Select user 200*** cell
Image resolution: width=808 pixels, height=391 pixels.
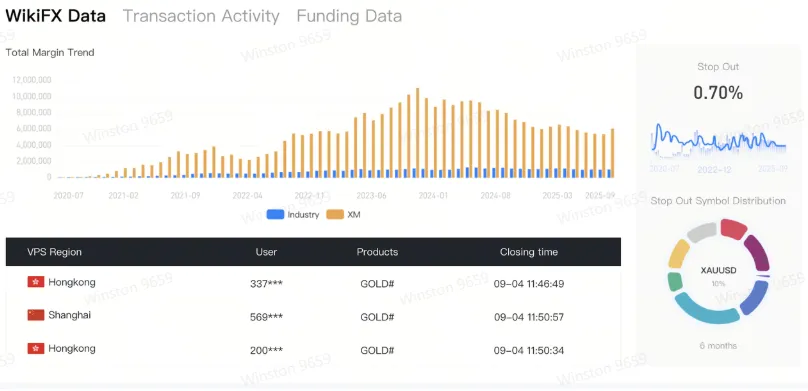266,350
